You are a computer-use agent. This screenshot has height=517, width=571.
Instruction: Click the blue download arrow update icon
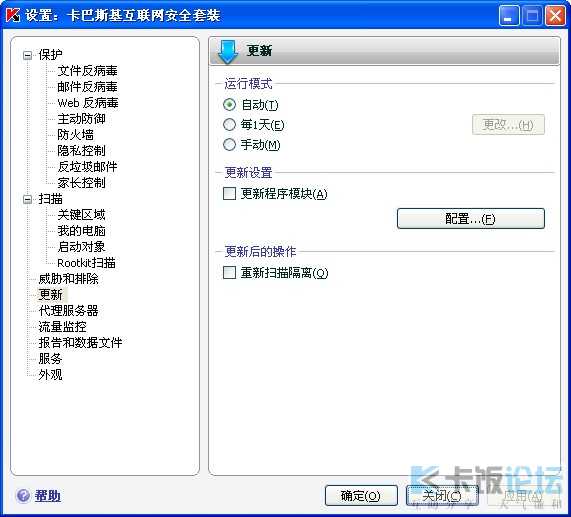[228, 52]
